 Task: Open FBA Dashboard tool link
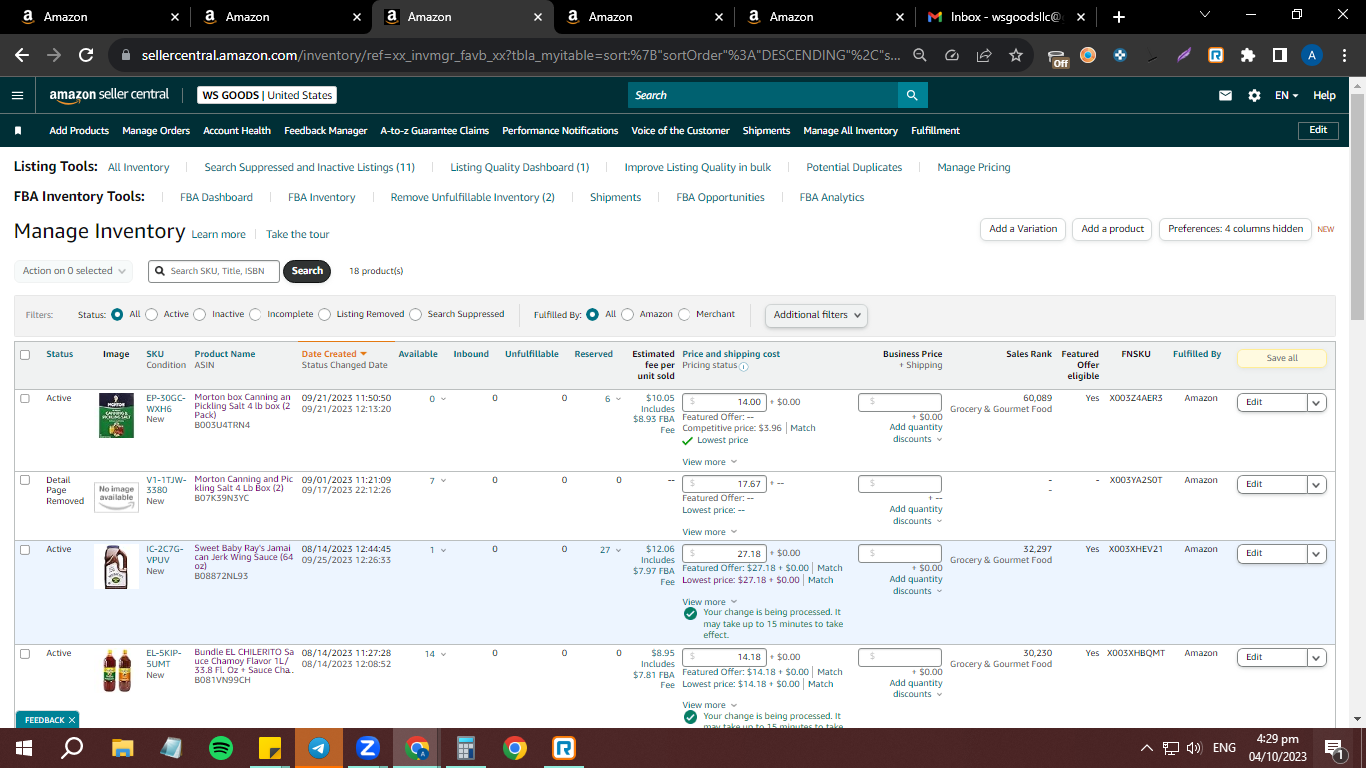click(216, 197)
